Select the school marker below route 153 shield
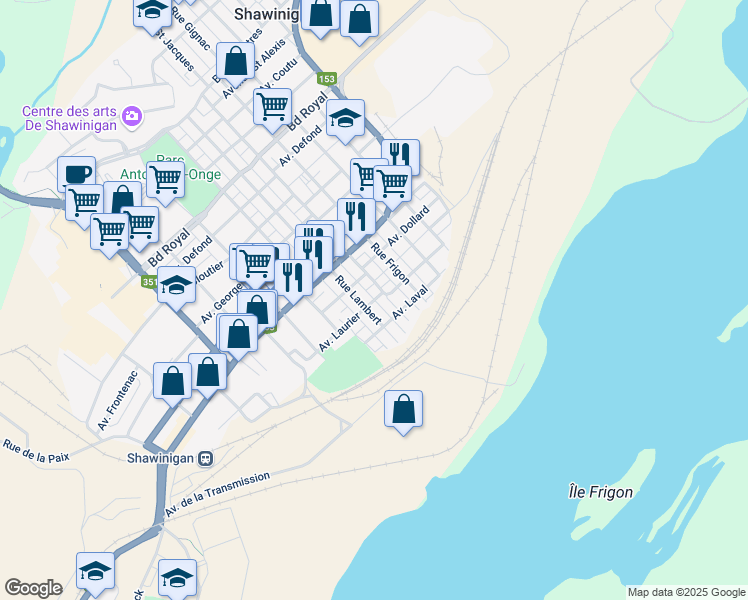 coord(345,120)
